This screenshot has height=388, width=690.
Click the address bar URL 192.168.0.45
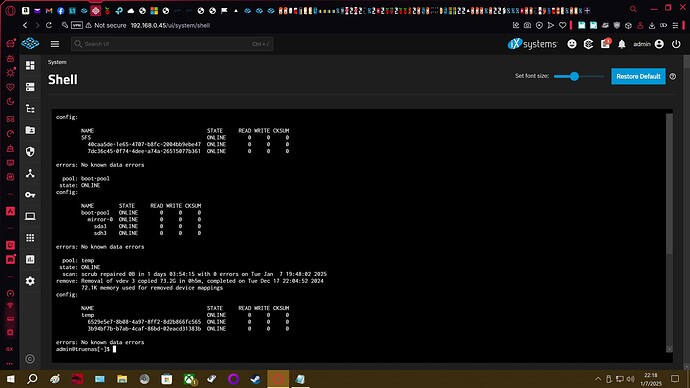tap(170, 26)
